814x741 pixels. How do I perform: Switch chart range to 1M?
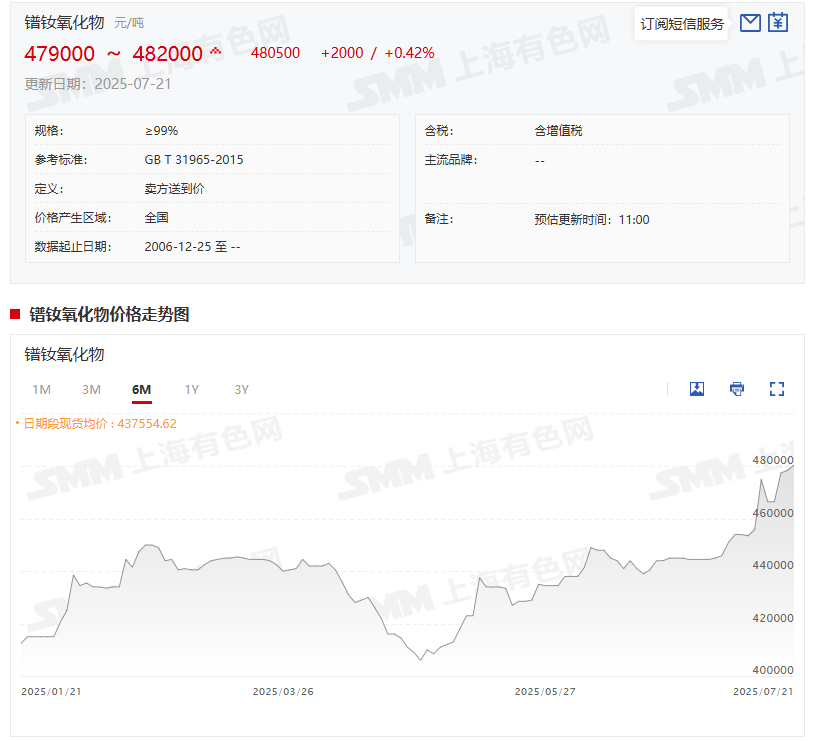[x=41, y=390]
